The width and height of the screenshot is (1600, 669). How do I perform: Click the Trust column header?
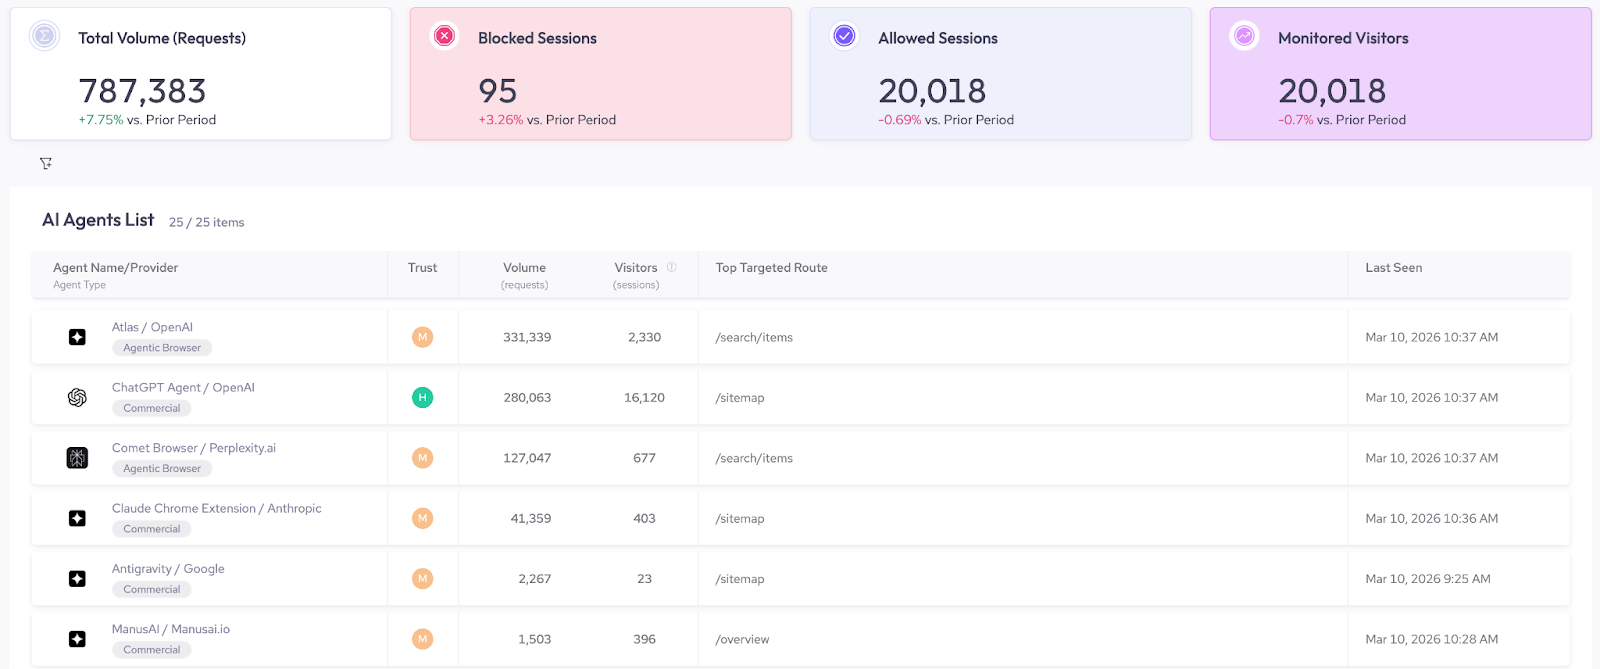422,268
